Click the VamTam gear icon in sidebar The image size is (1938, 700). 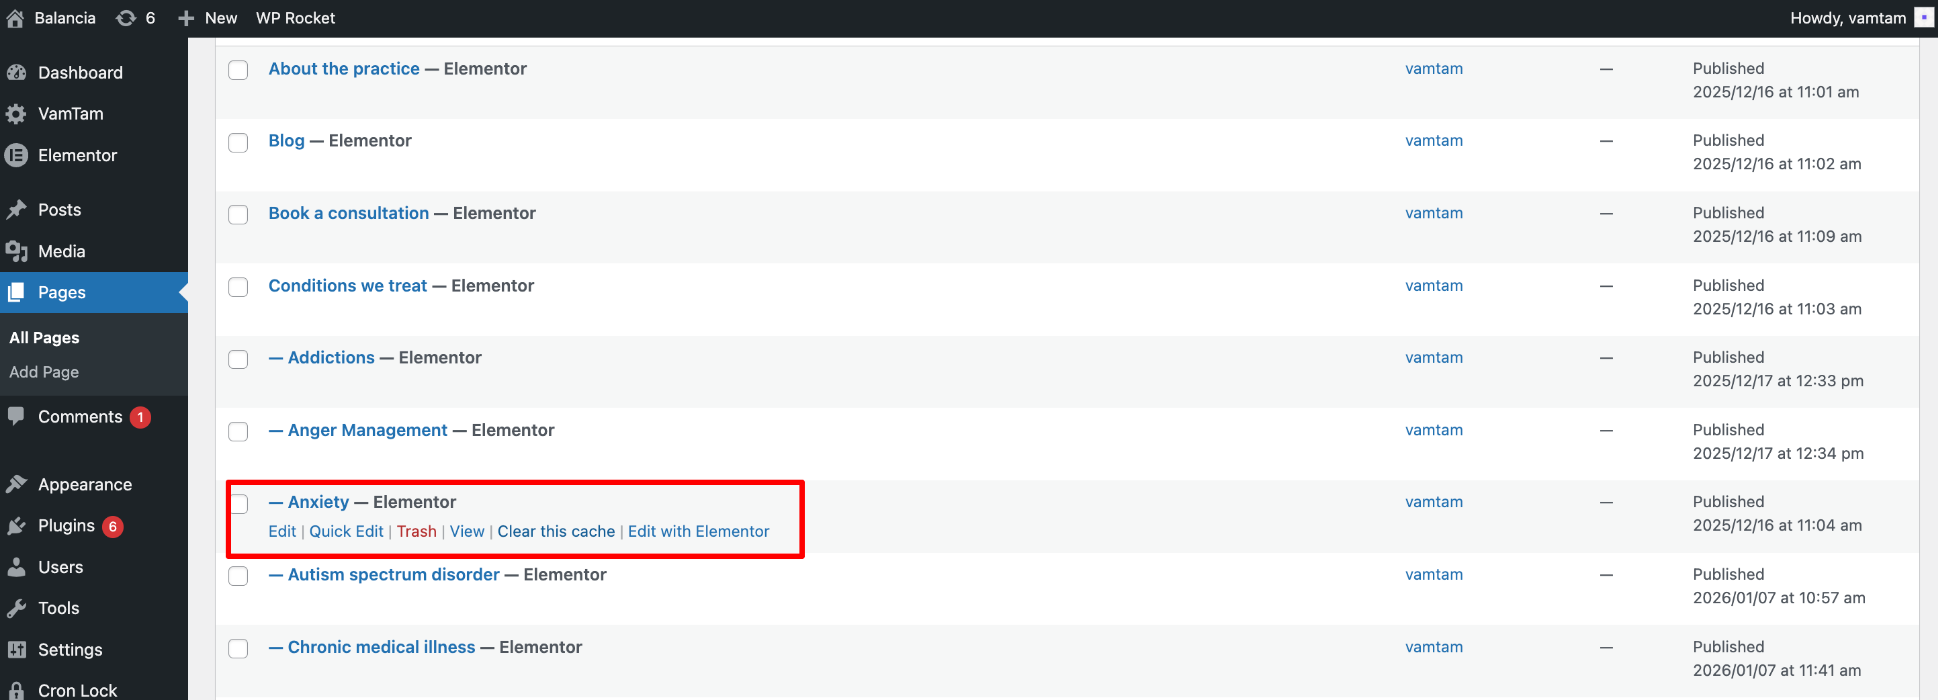pyautogui.click(x=16, y=114)
